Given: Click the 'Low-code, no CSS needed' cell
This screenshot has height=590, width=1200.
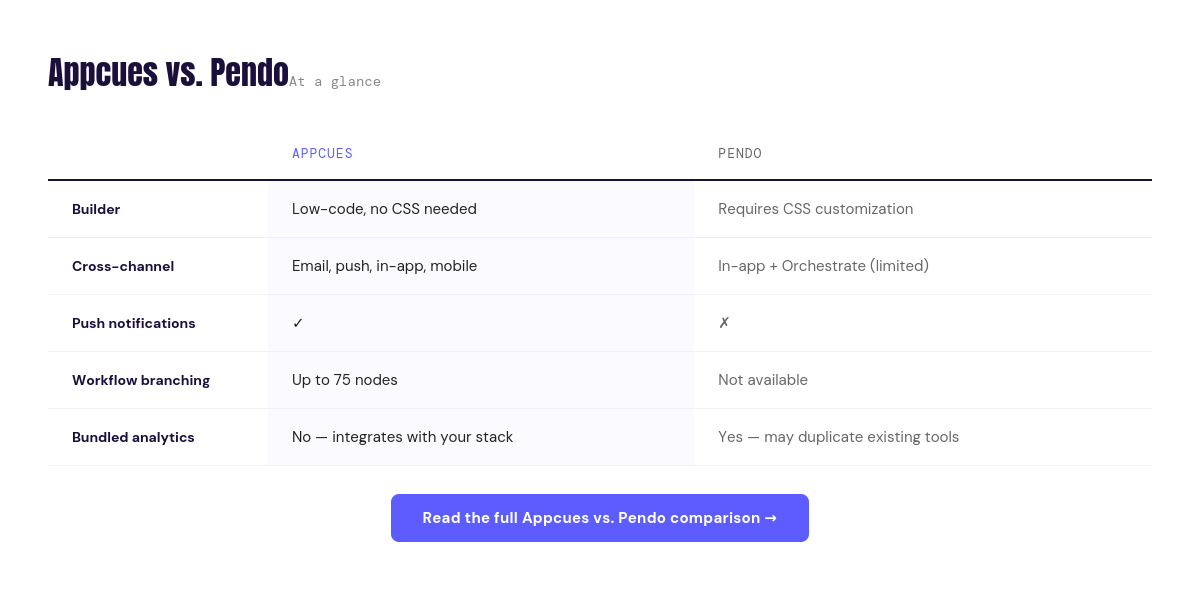Looking at the screenshot, I should tap(384, 209).
